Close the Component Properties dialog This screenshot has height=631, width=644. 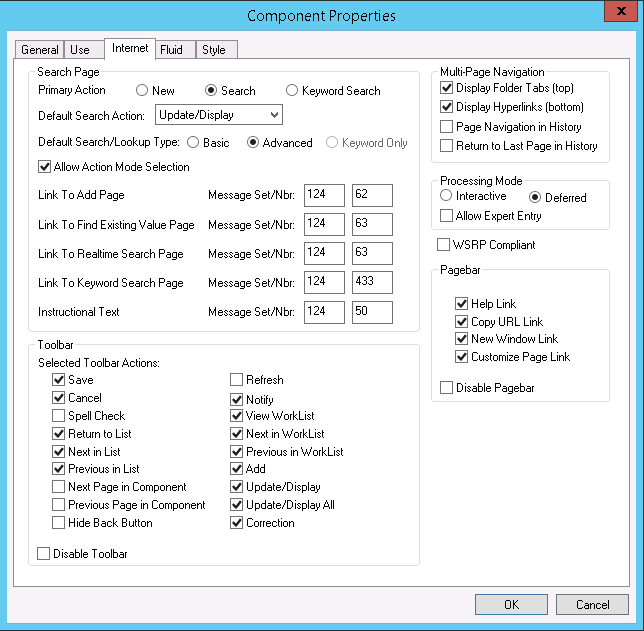click(x=621, y=11)
